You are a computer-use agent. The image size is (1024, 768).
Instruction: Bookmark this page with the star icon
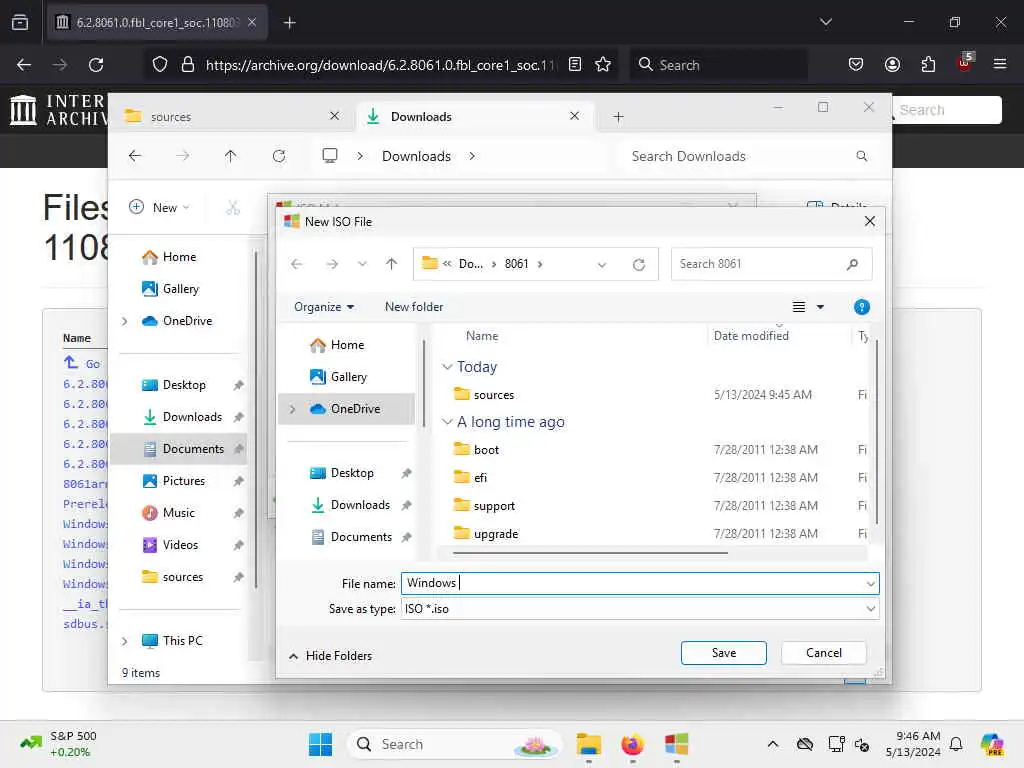[x=603, y=65]
